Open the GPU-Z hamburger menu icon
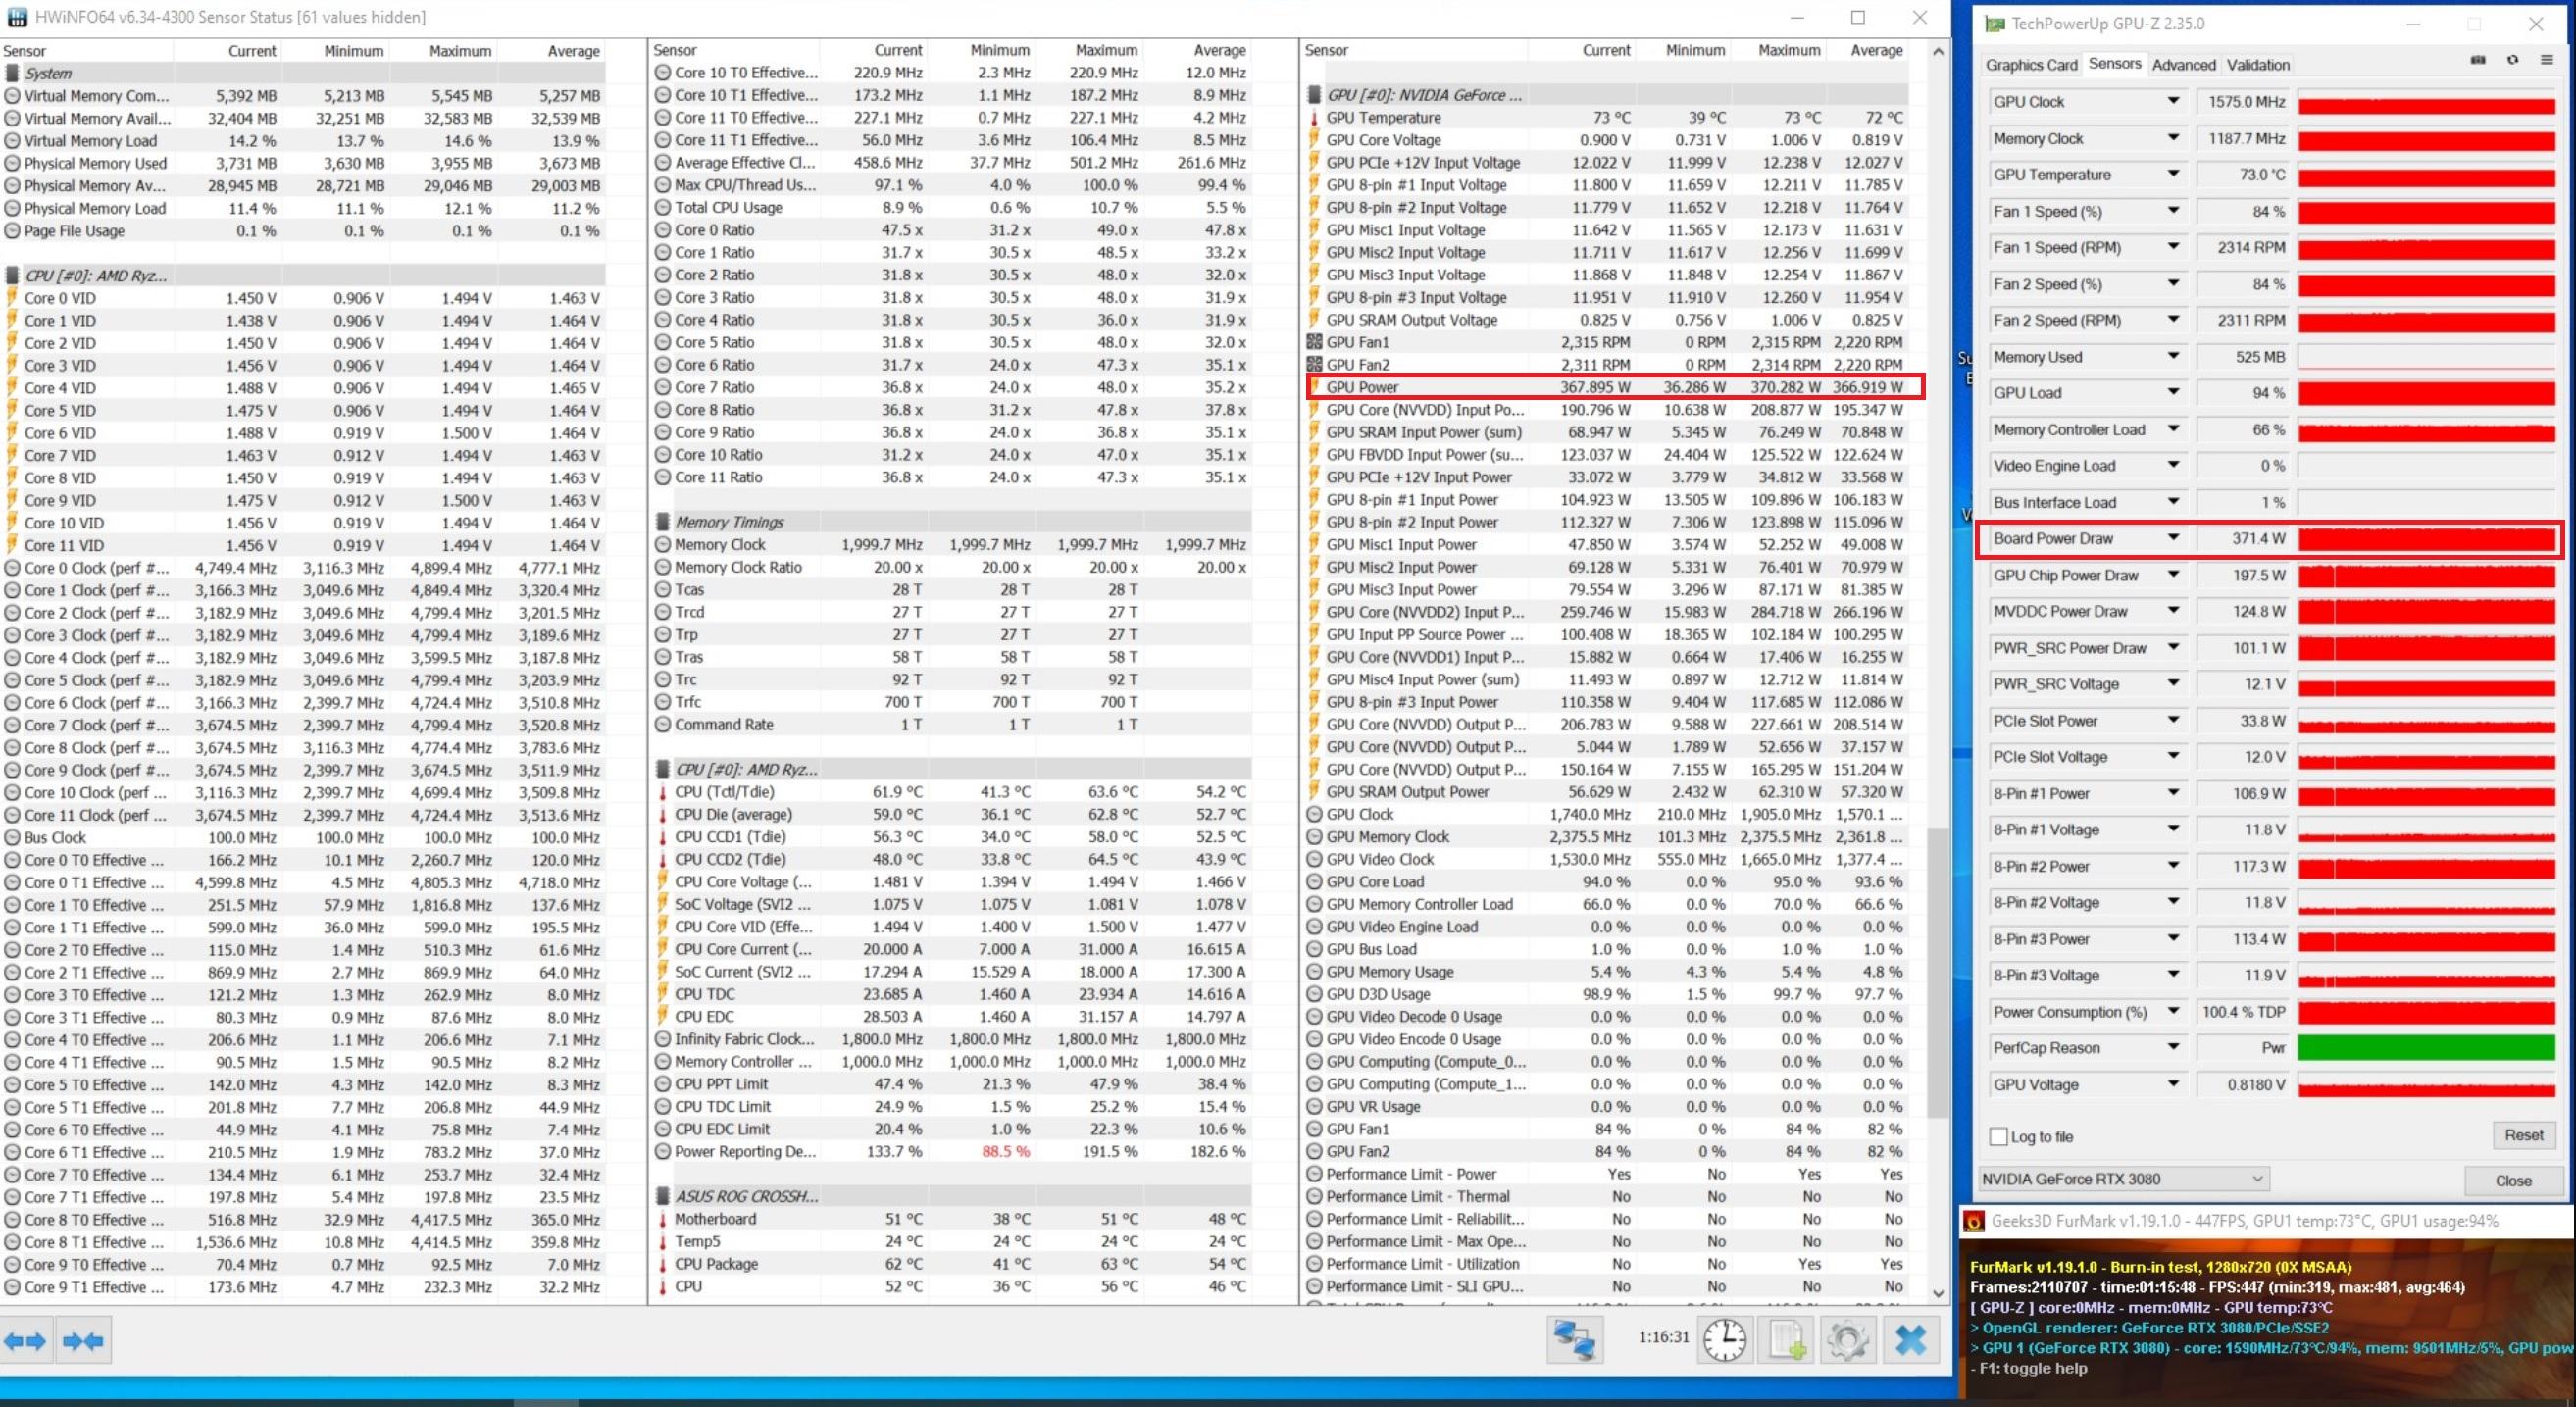This screenshot has width=2576, height=1407. (x=2546, y=60)
